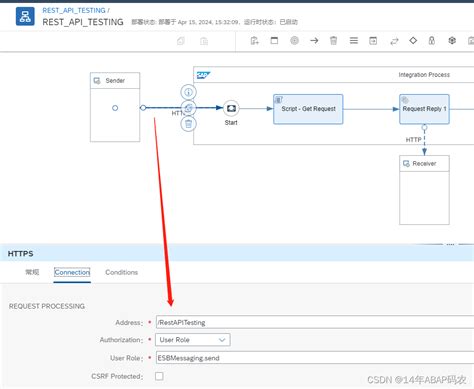Screen dimensions: 474x389
Task: Select the Start event node
Action: coord(231,108)
